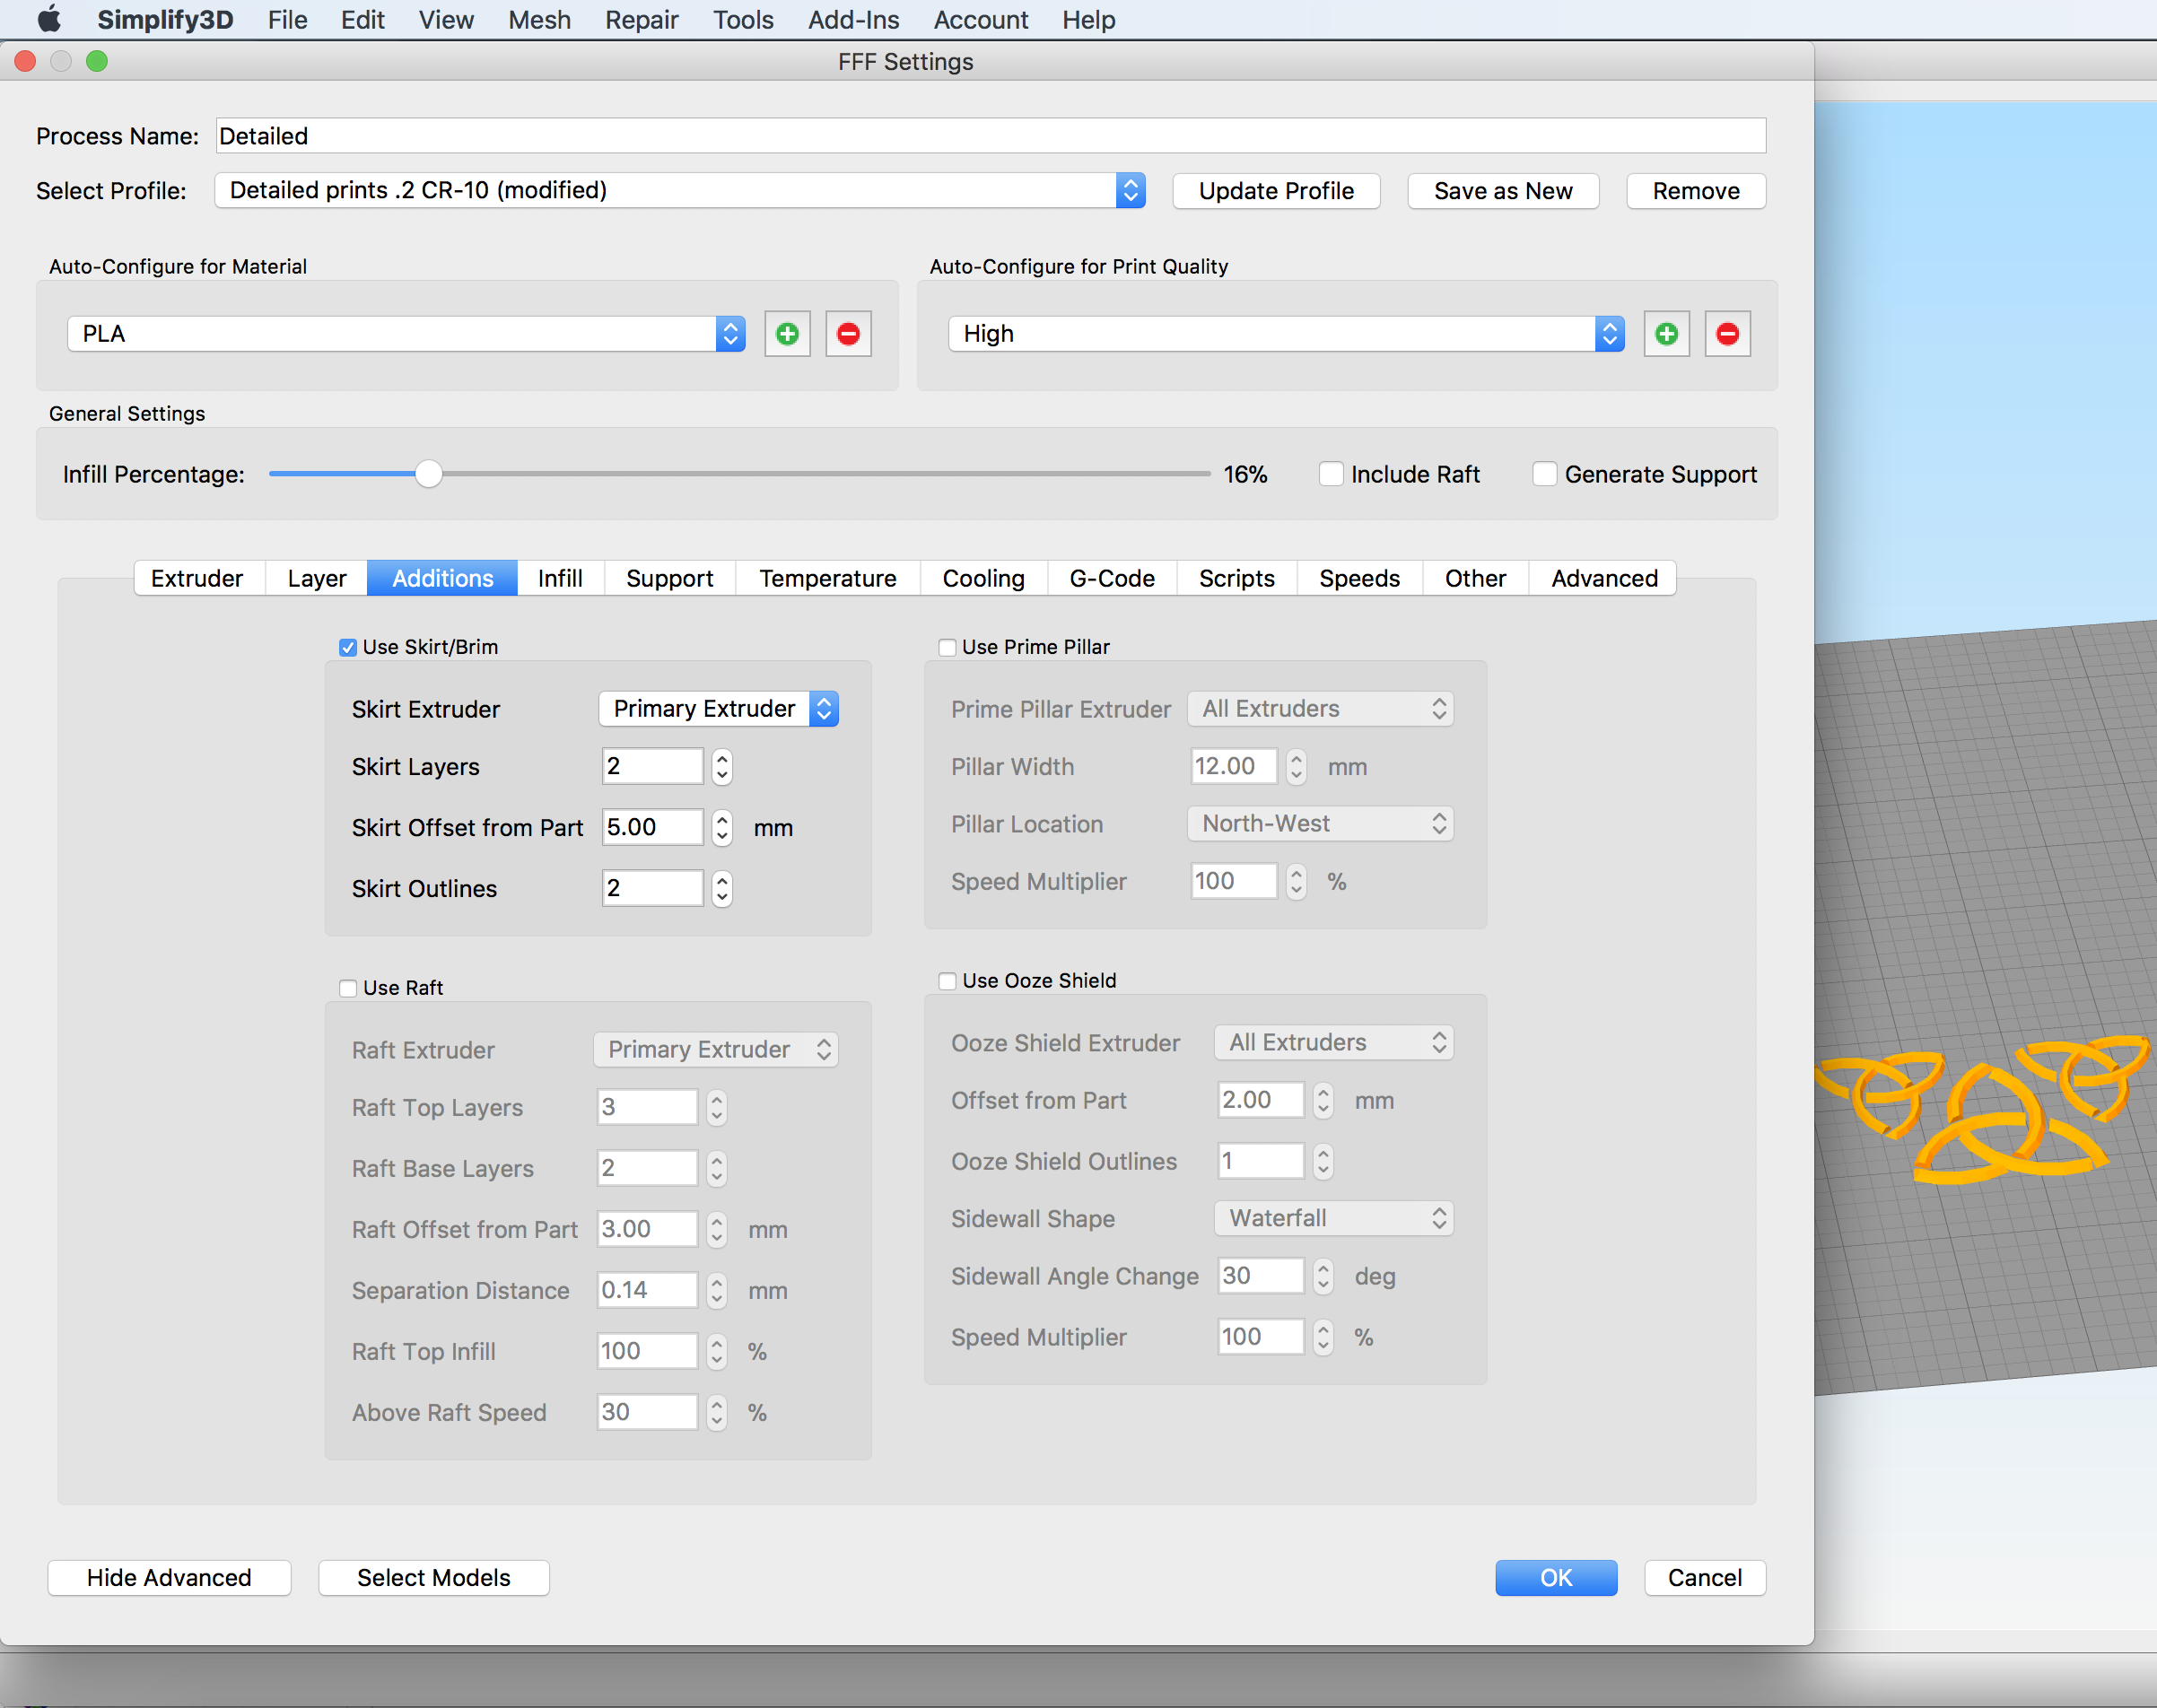2157x1708 pixels.
Task: Click the Infill Percentage slider handle
Action: pyautogui.click(x=428, y=474)
